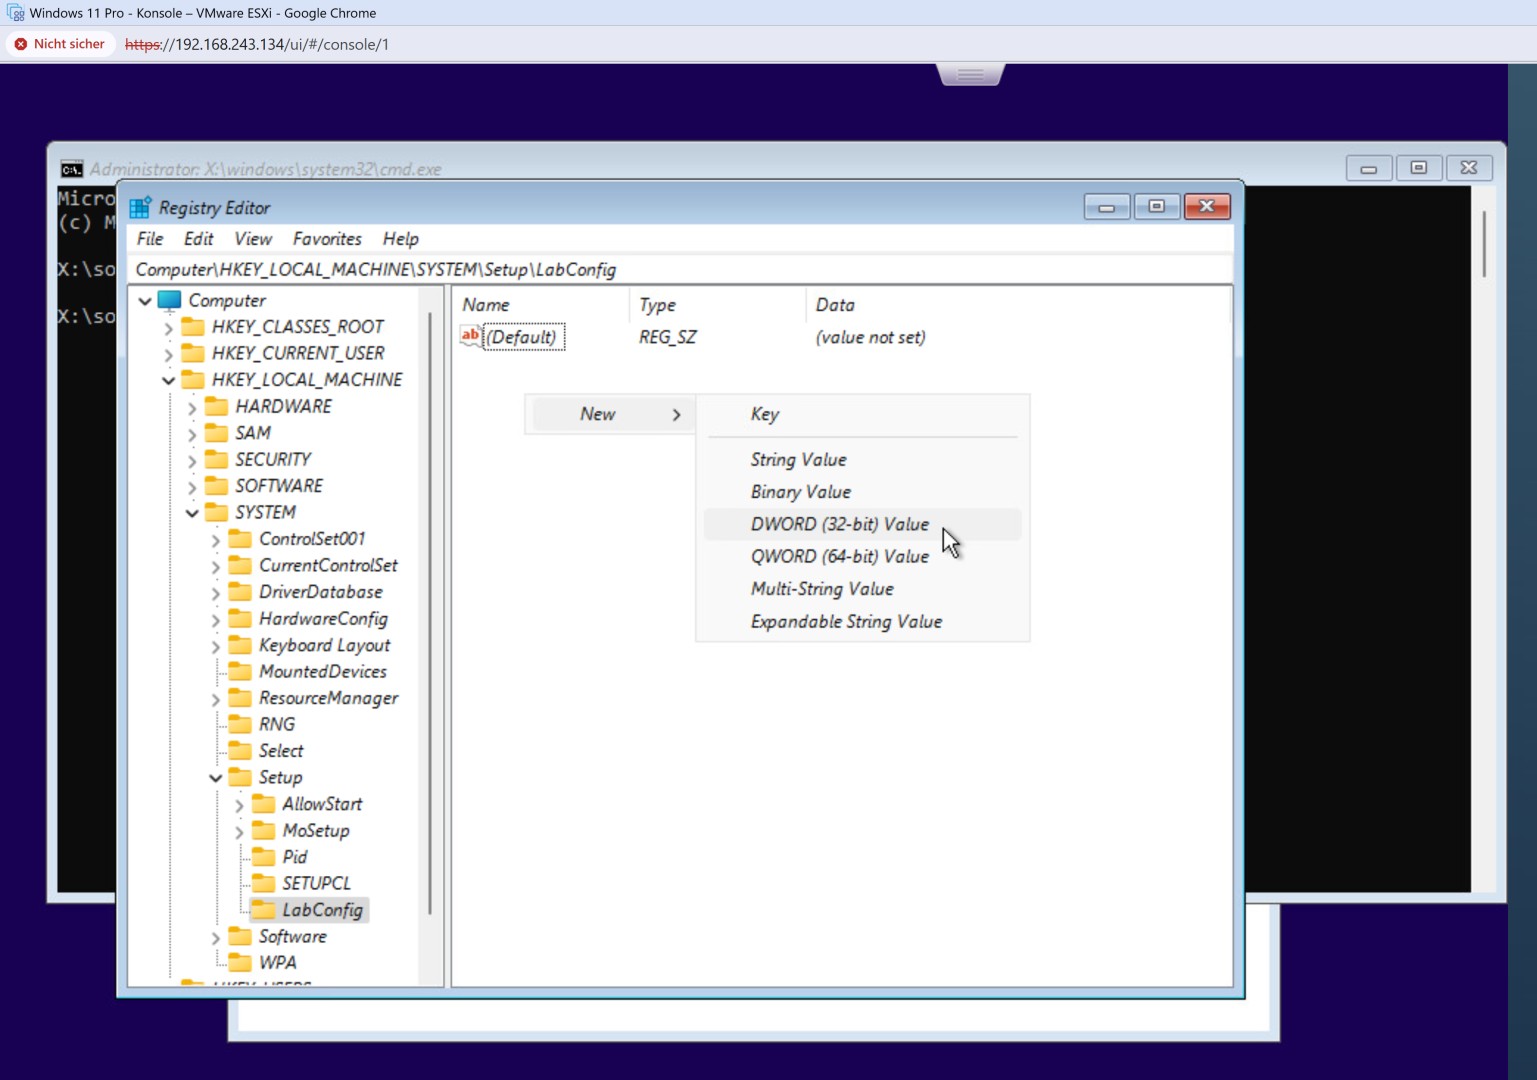Choose Key from the New submenu
This screenshot has height=1080, width=1537.
(862, 414)
